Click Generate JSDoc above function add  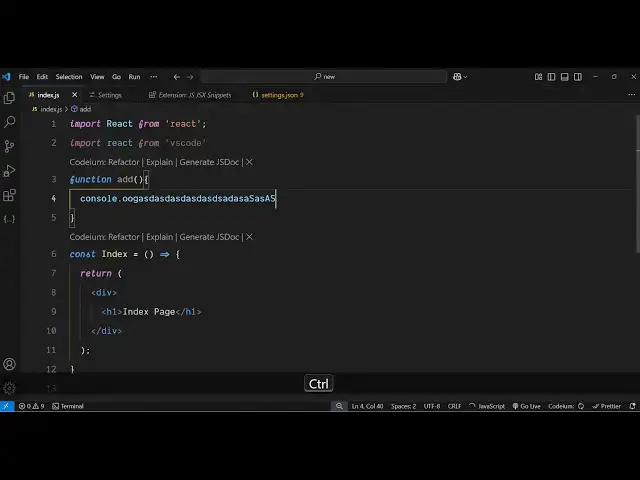click(x=209, y=162)
